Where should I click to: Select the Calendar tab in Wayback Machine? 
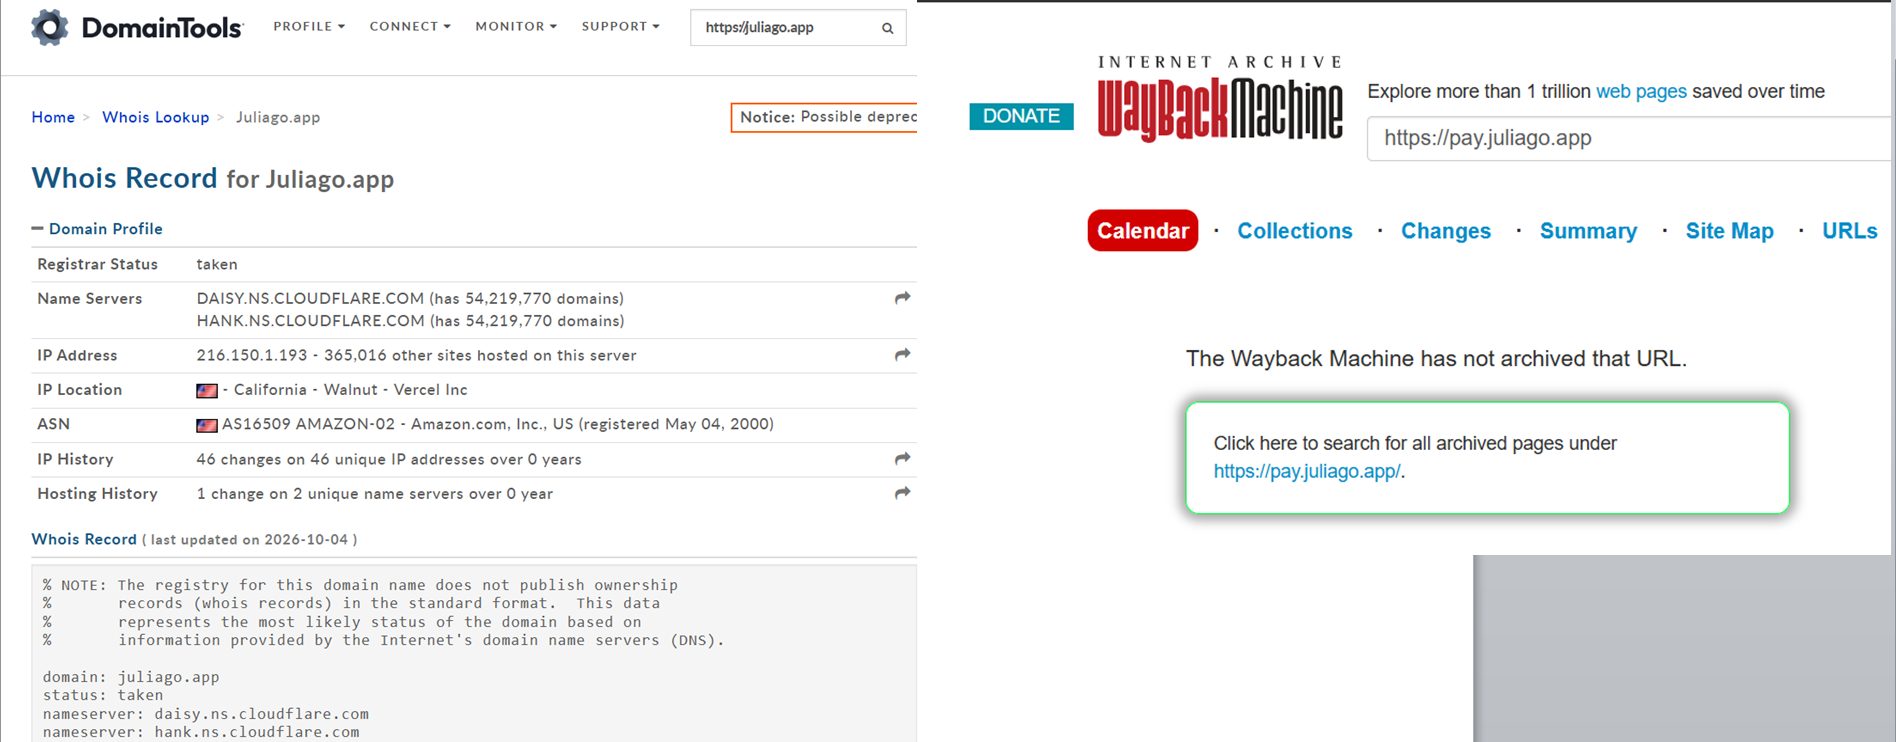coord(1143,231)
